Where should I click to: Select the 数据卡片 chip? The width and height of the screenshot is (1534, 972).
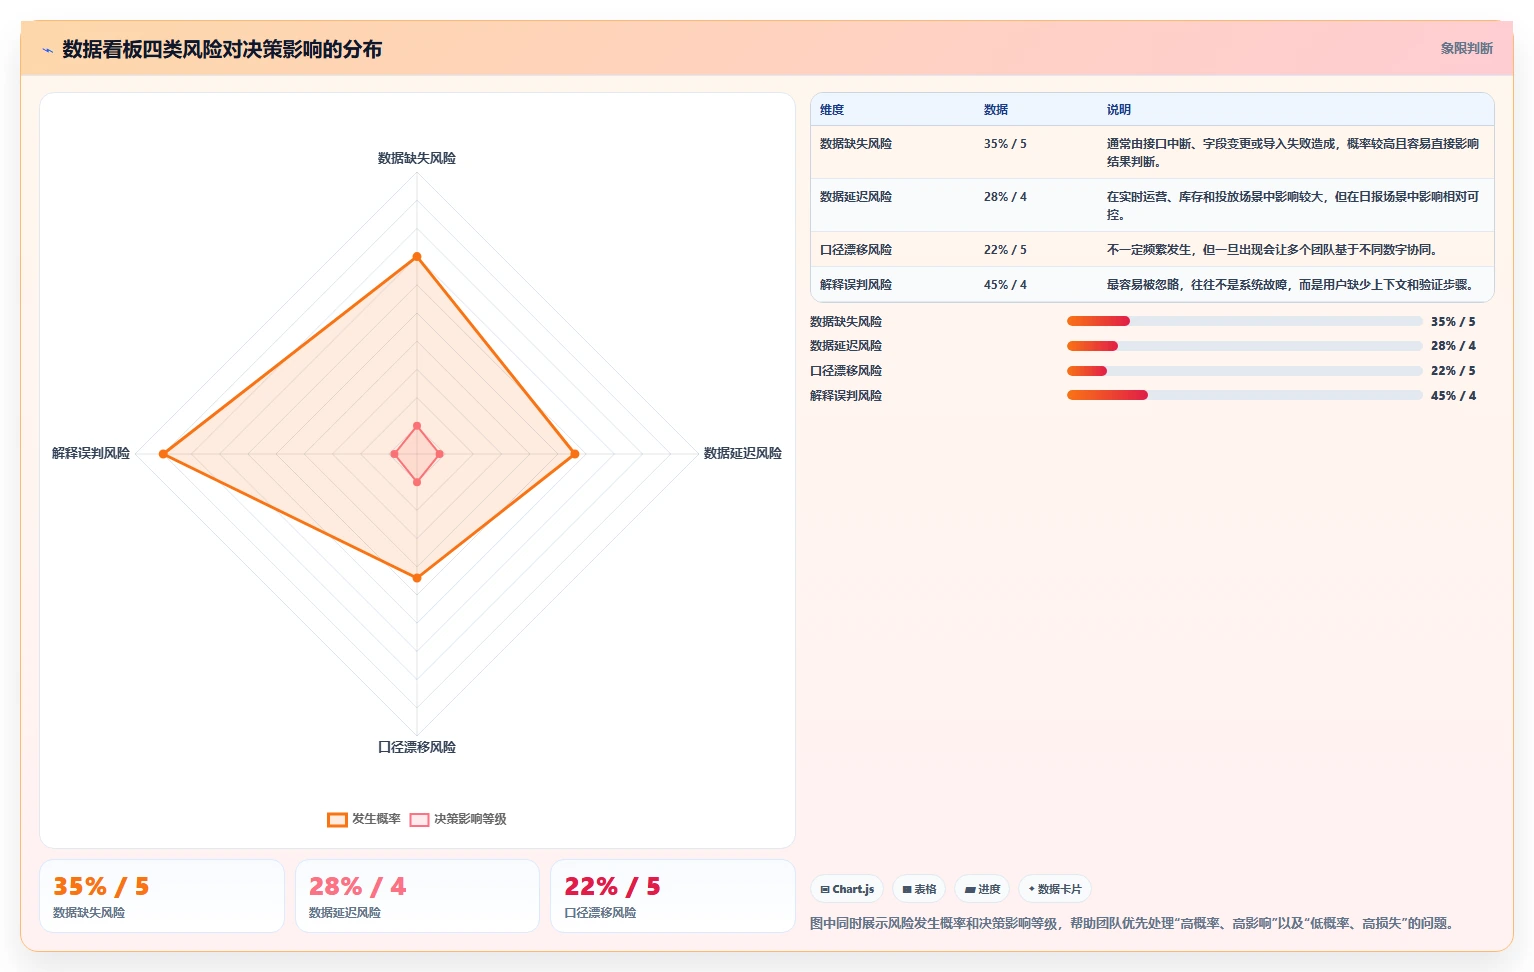click(x=1054, y=889)
